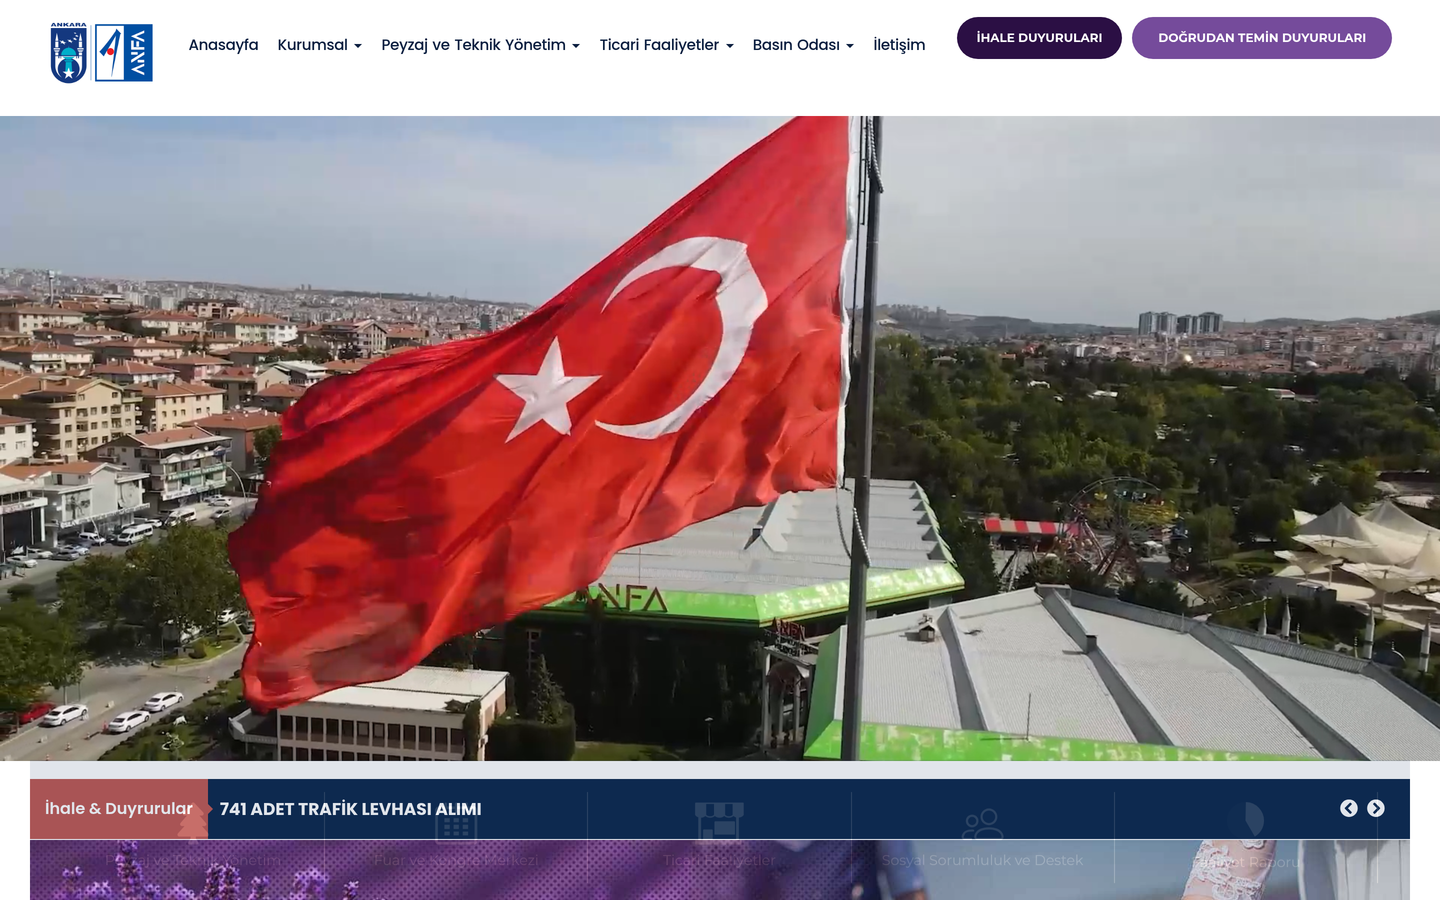Click the Sosyal Sorumluluk people icon
Screen dimensions: 1440x900
[982, 824]
